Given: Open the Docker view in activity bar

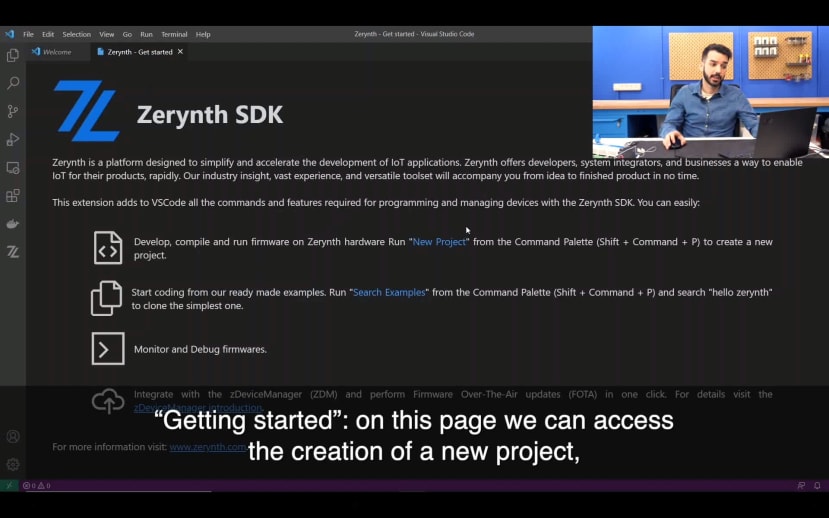Looking at the screenshot, I should click(x=13, y=224).
